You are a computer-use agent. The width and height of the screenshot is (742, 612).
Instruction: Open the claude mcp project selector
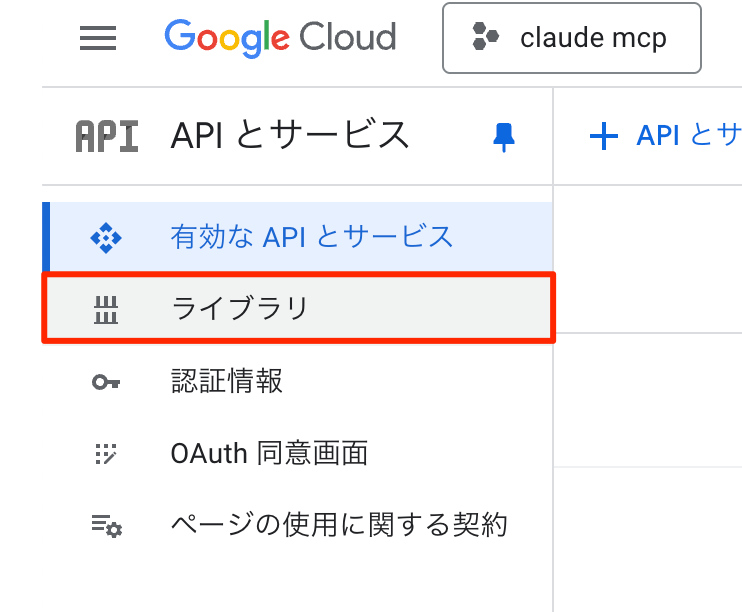coord(571,38)
